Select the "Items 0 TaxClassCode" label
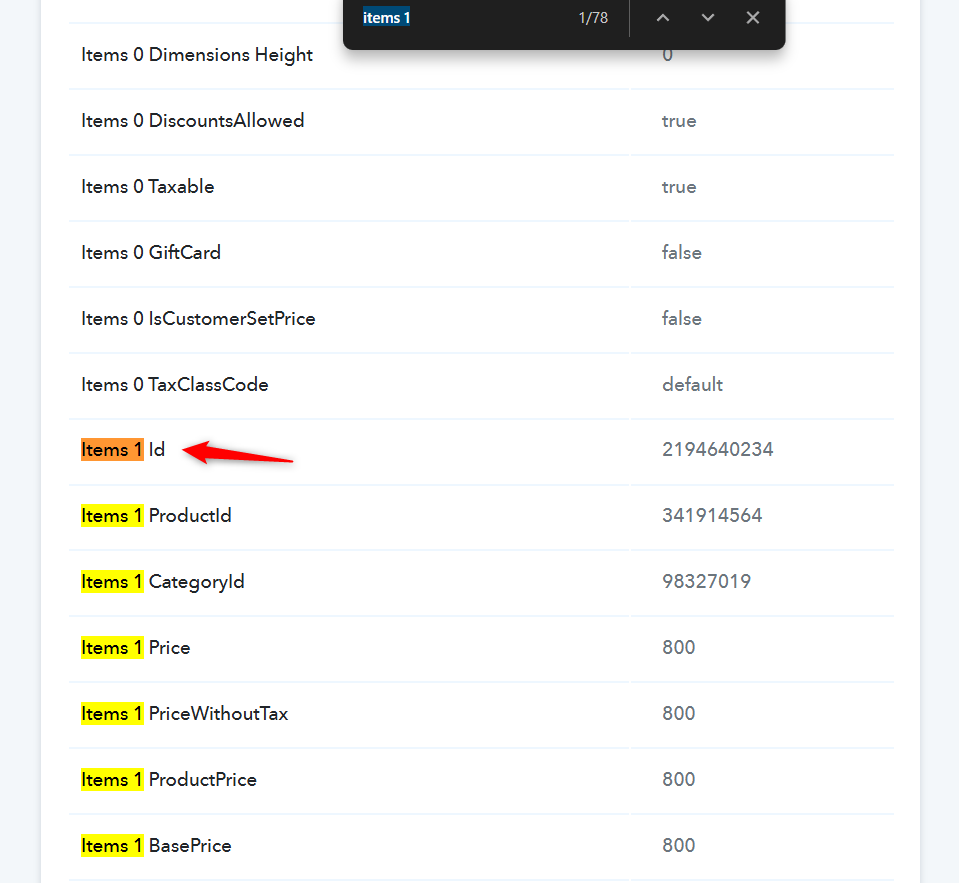The image size is (959, 883). coord(174,385)
